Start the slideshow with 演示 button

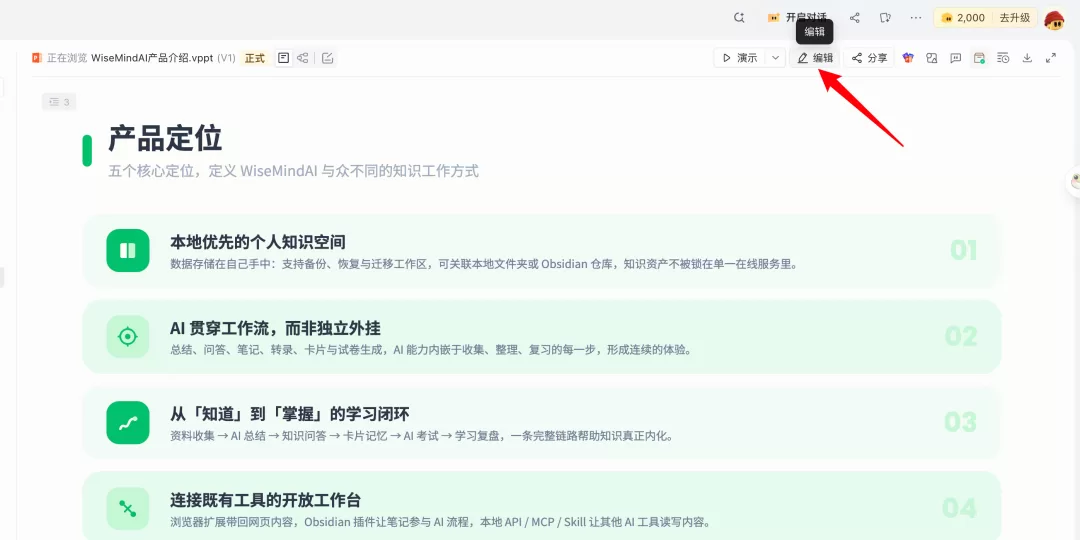pyautogui.click(x=740, y=58)
